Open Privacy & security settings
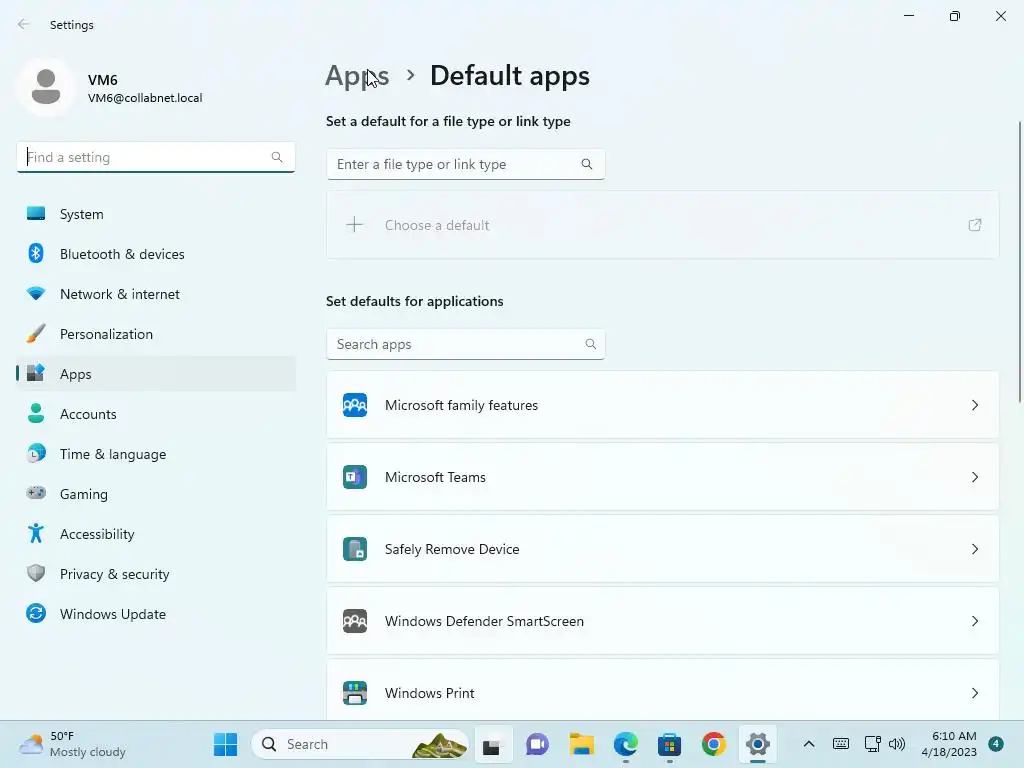Image resolution: width=1024 pixels, height=768 pixels. 155,573
